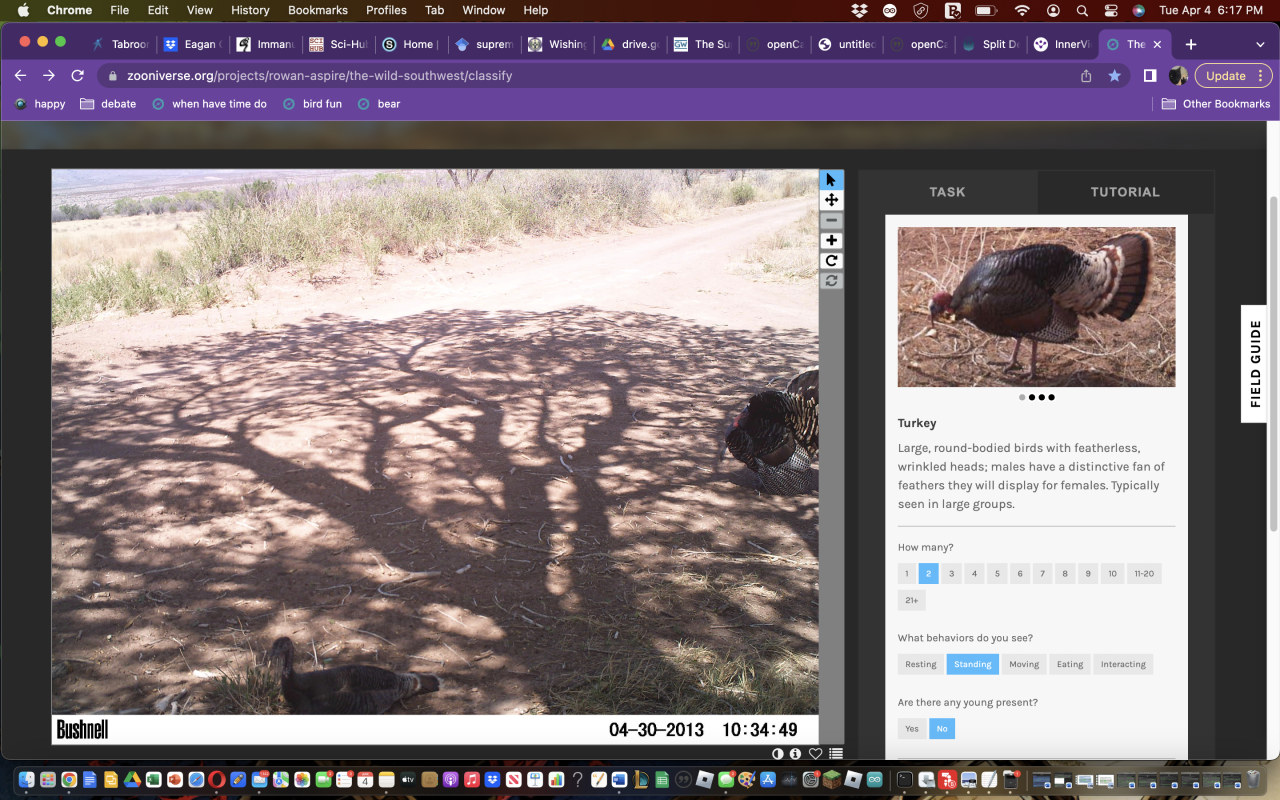Screen dimensions: 1280x800
Task: Choose 21+ for how many animals
Action: [912, 600]
